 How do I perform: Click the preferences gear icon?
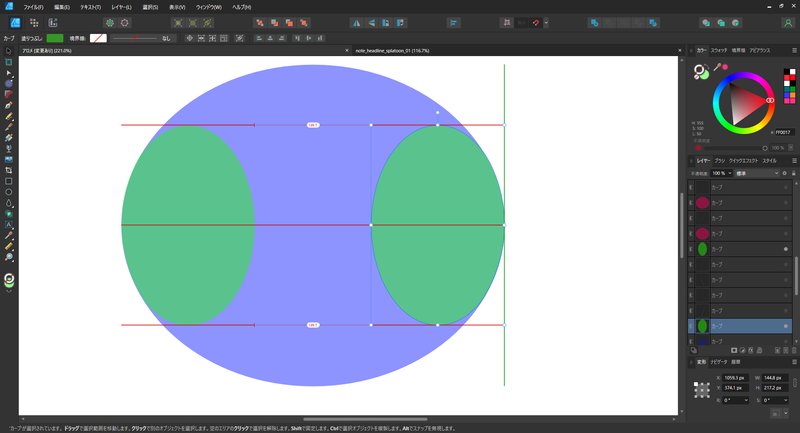click(x=124, y=23)
